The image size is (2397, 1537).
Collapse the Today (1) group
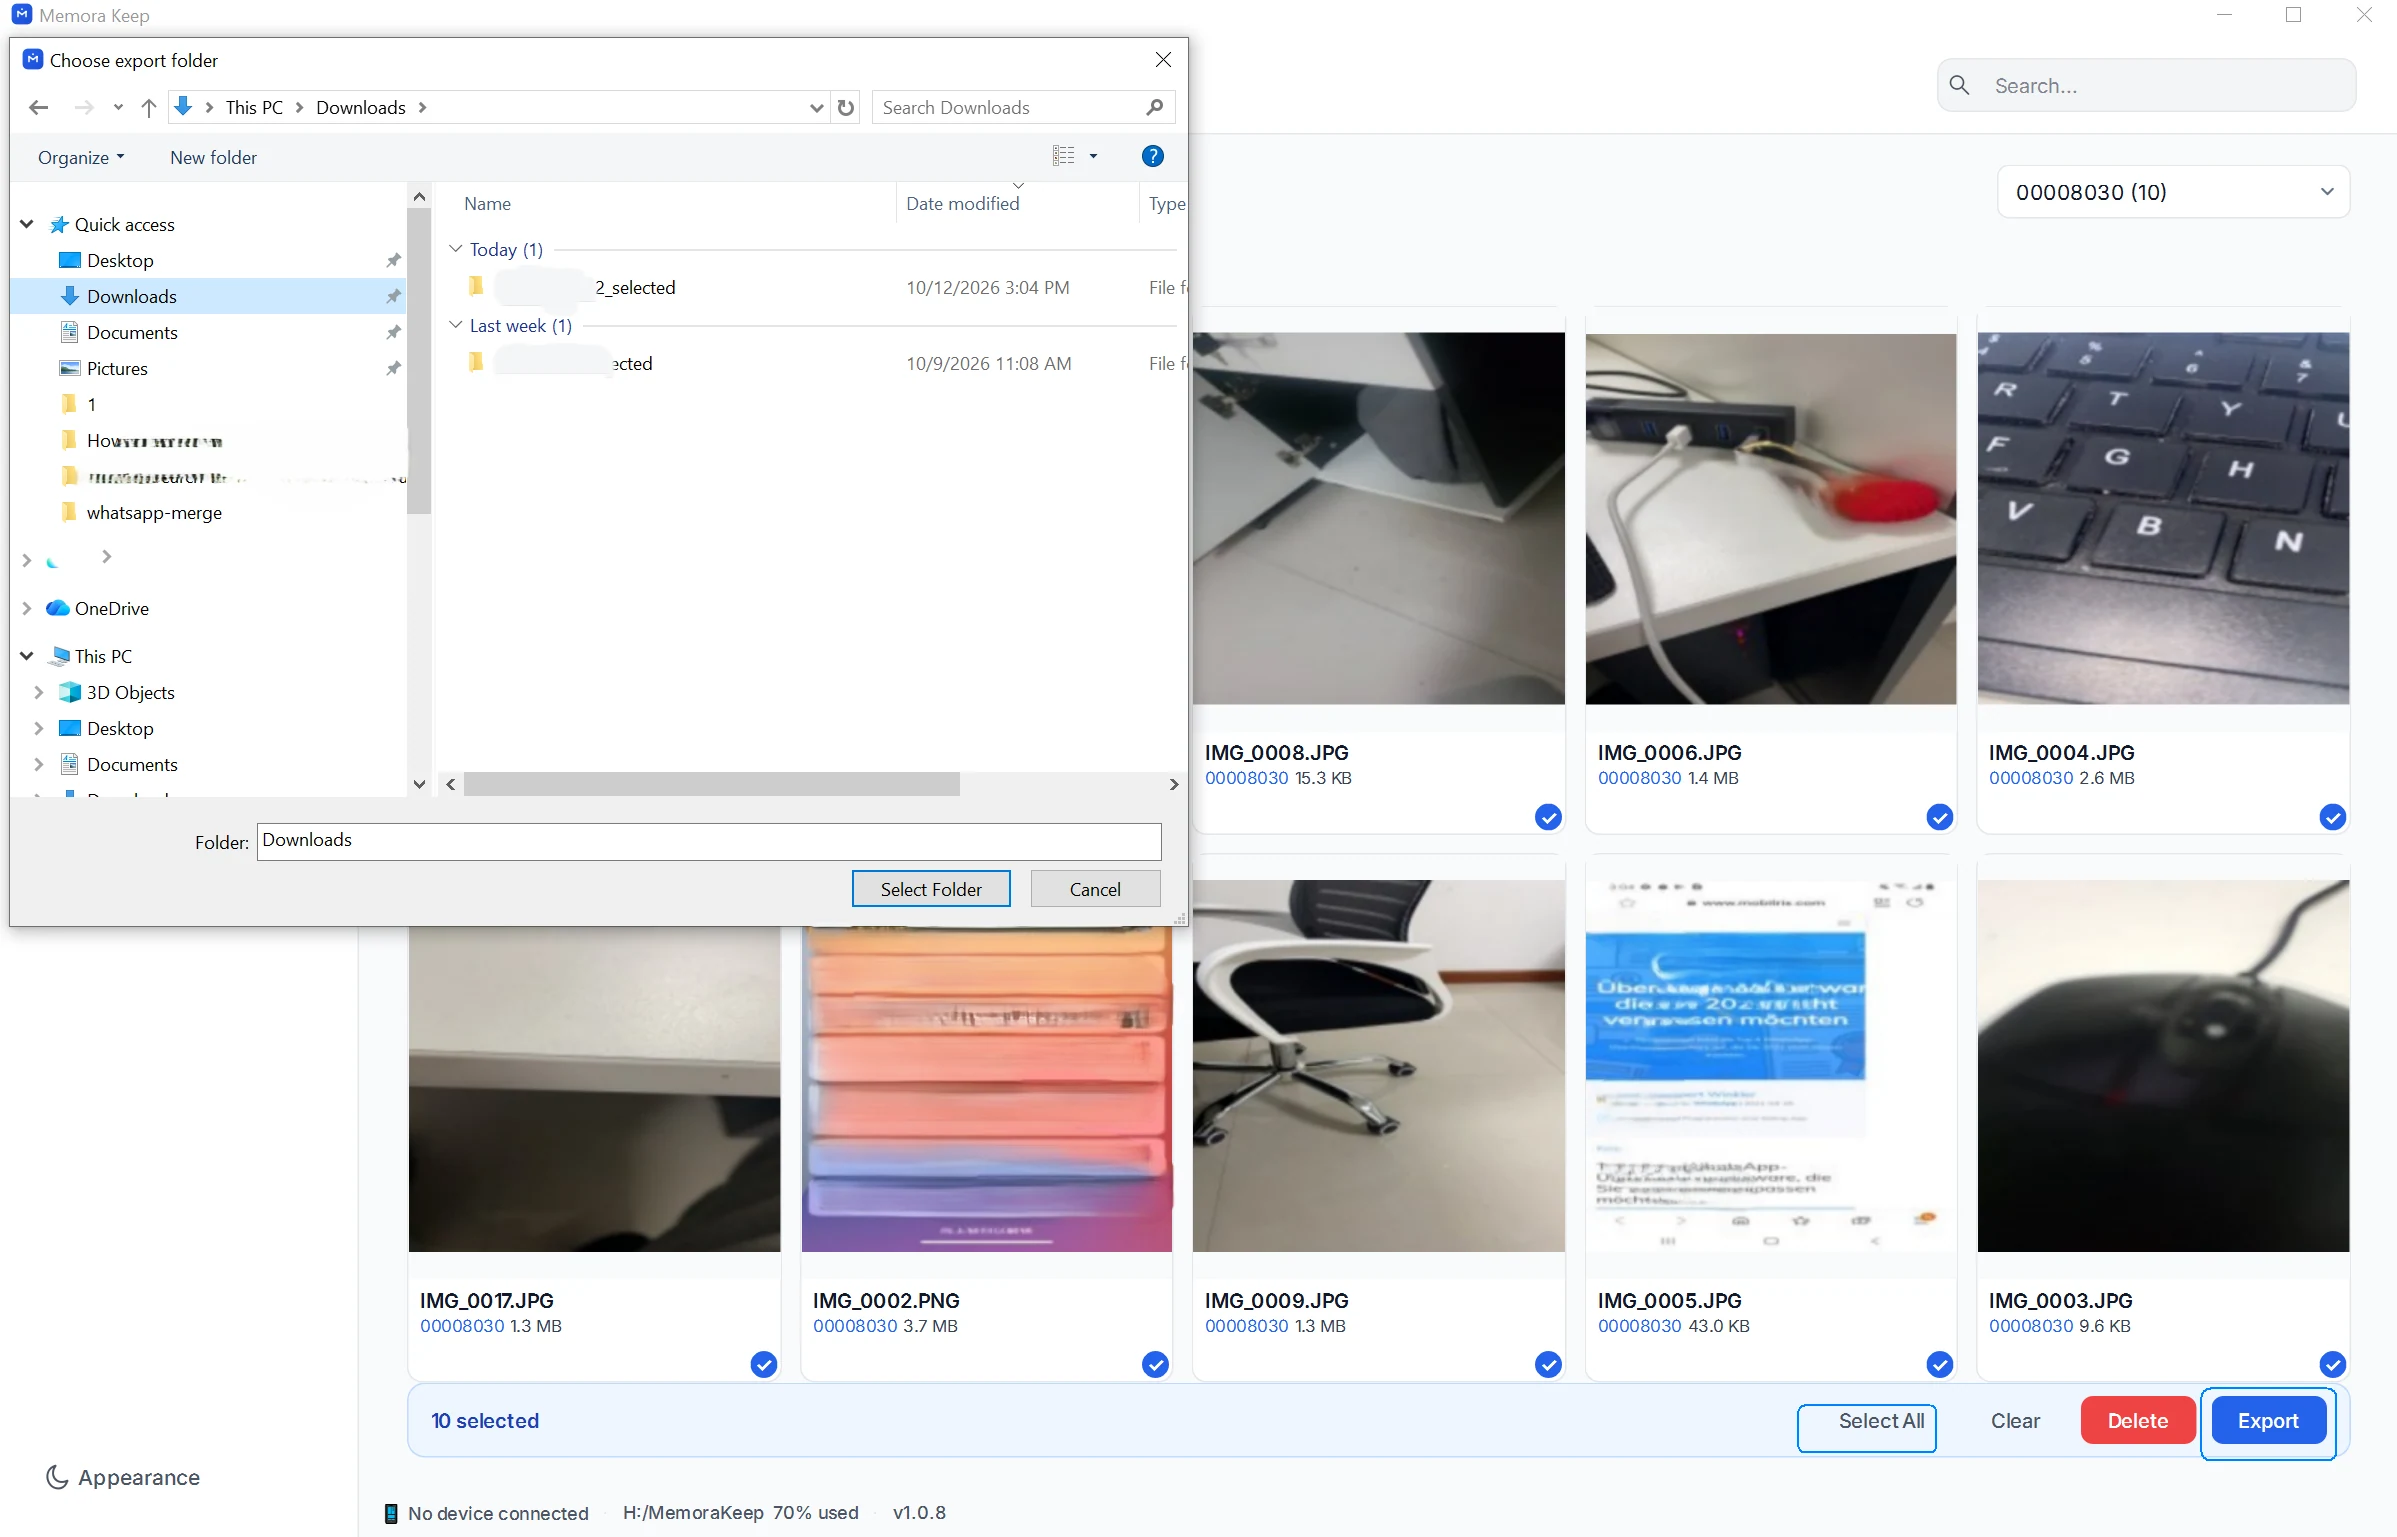pyautogui.click(x=455, y=248)
